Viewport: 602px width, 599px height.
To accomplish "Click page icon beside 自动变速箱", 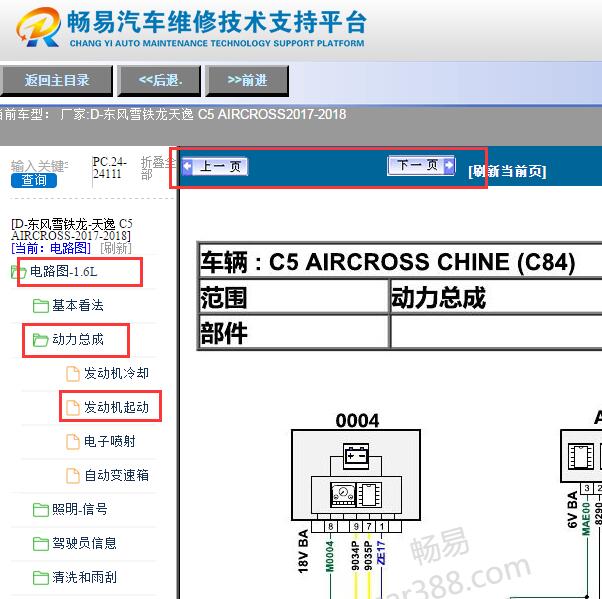I will point(73,476).
